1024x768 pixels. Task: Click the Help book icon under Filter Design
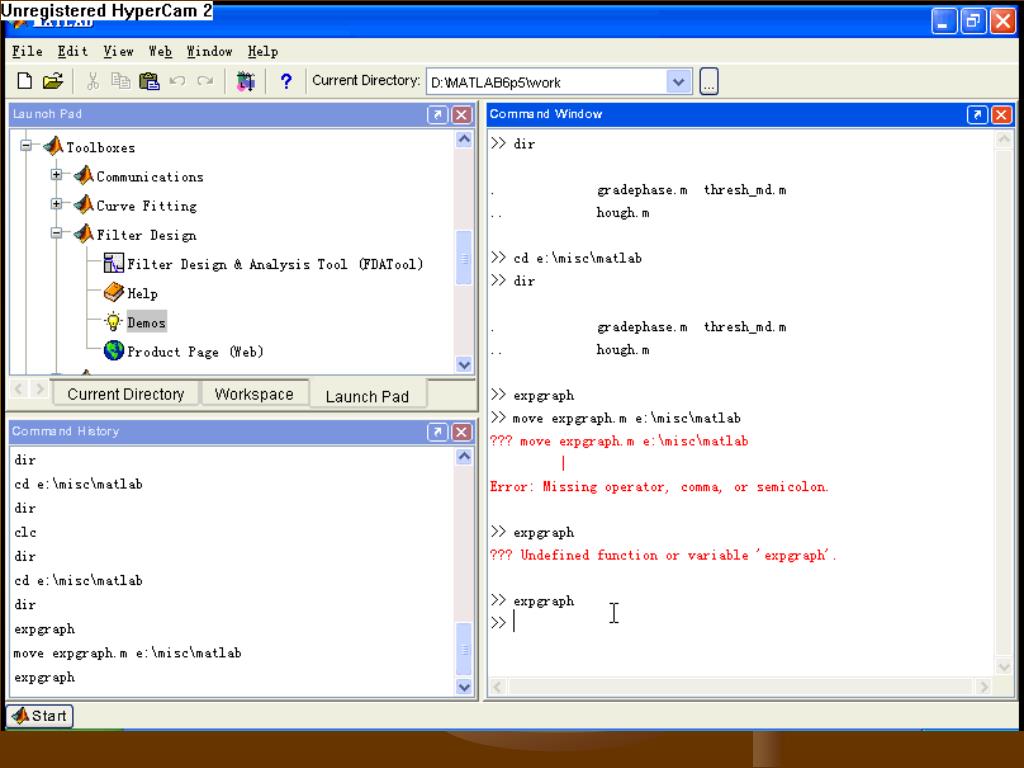tap(114, 292)
